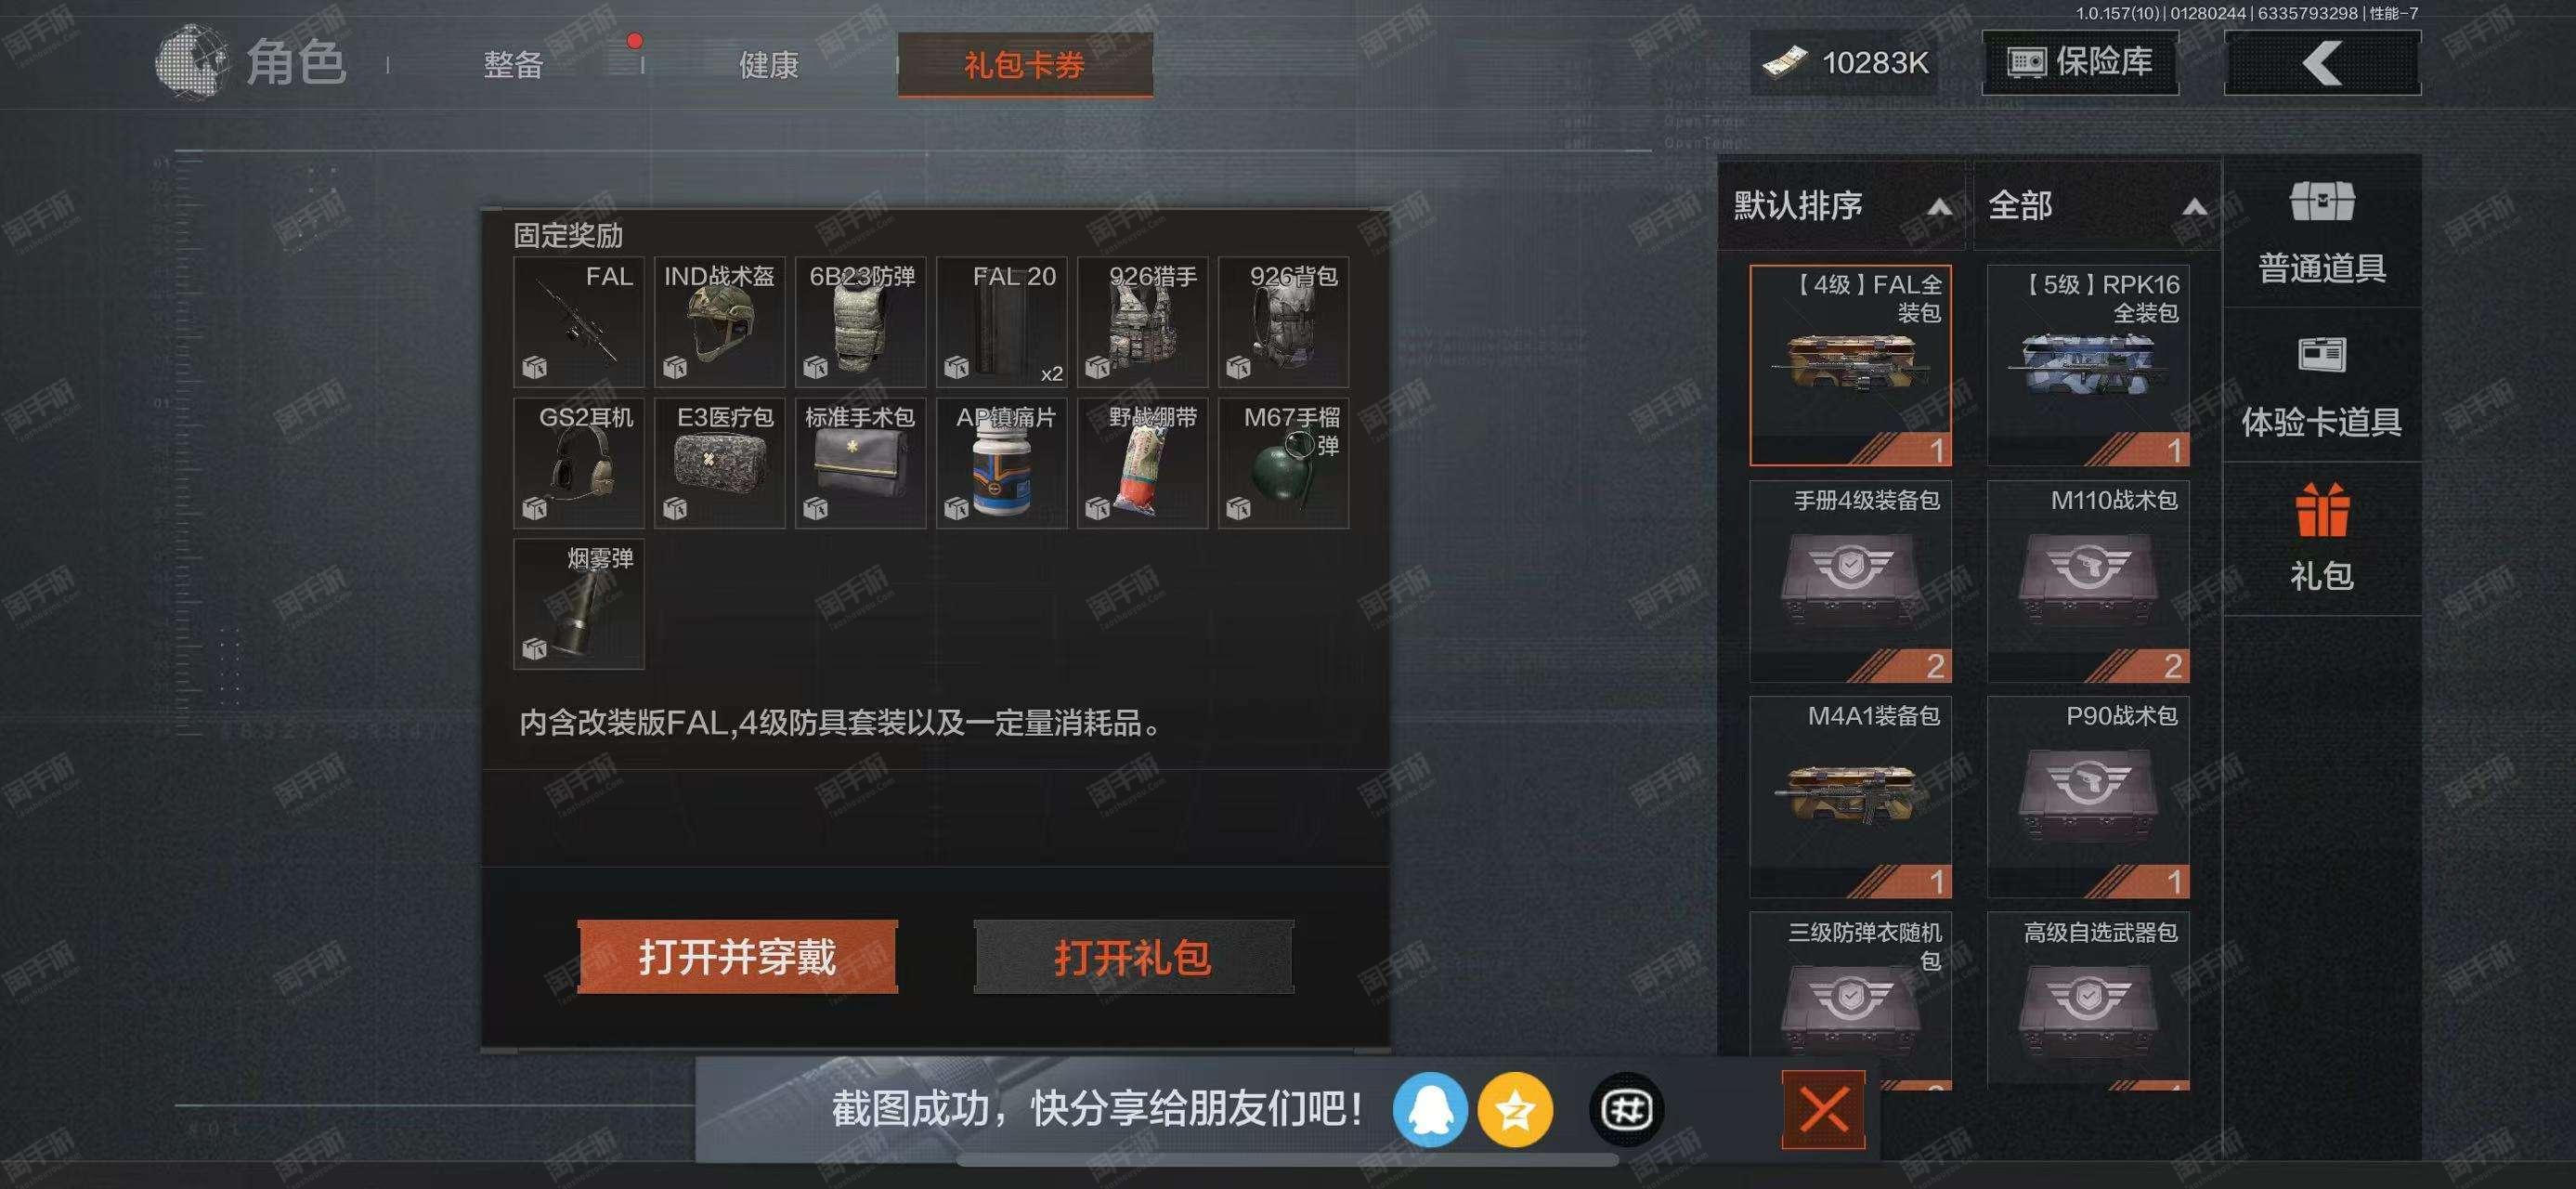Select the 【5级】RPK16全装包 item
This screenshot has height=1189, width=2576.
(x=2087, y=365)
